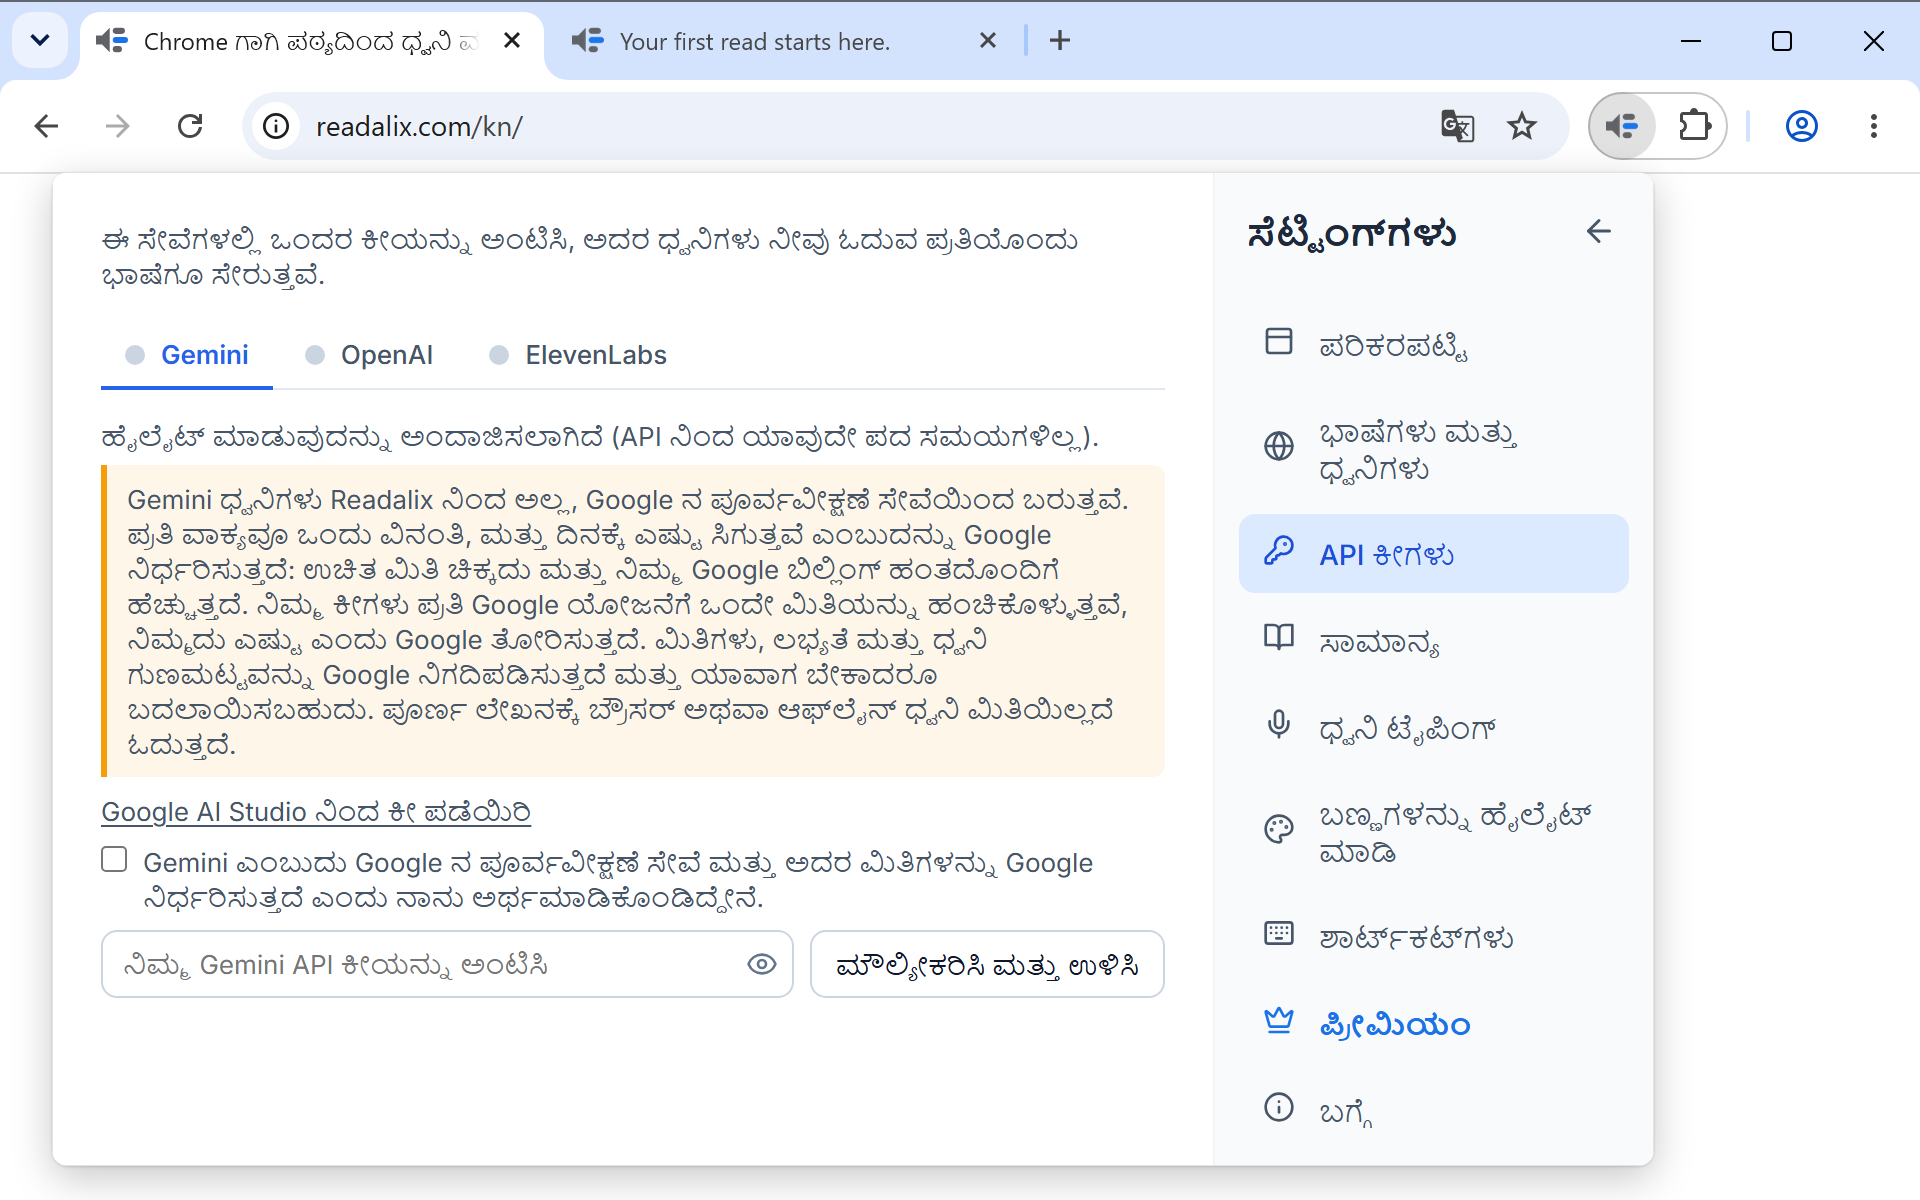This screenshot has height=1200, width=1920.
Task: Close the 'Your first read starts here' tab
Action: pos(988,41)
